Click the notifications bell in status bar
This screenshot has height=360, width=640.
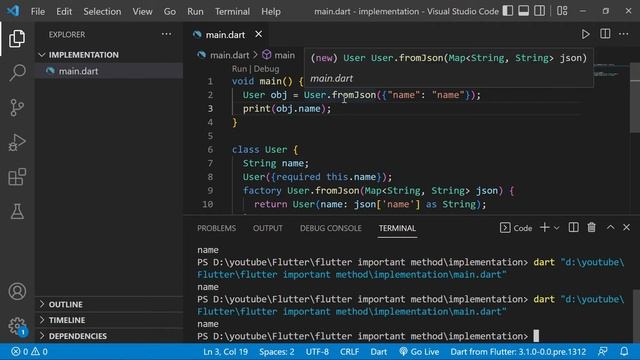click(624, 351)
